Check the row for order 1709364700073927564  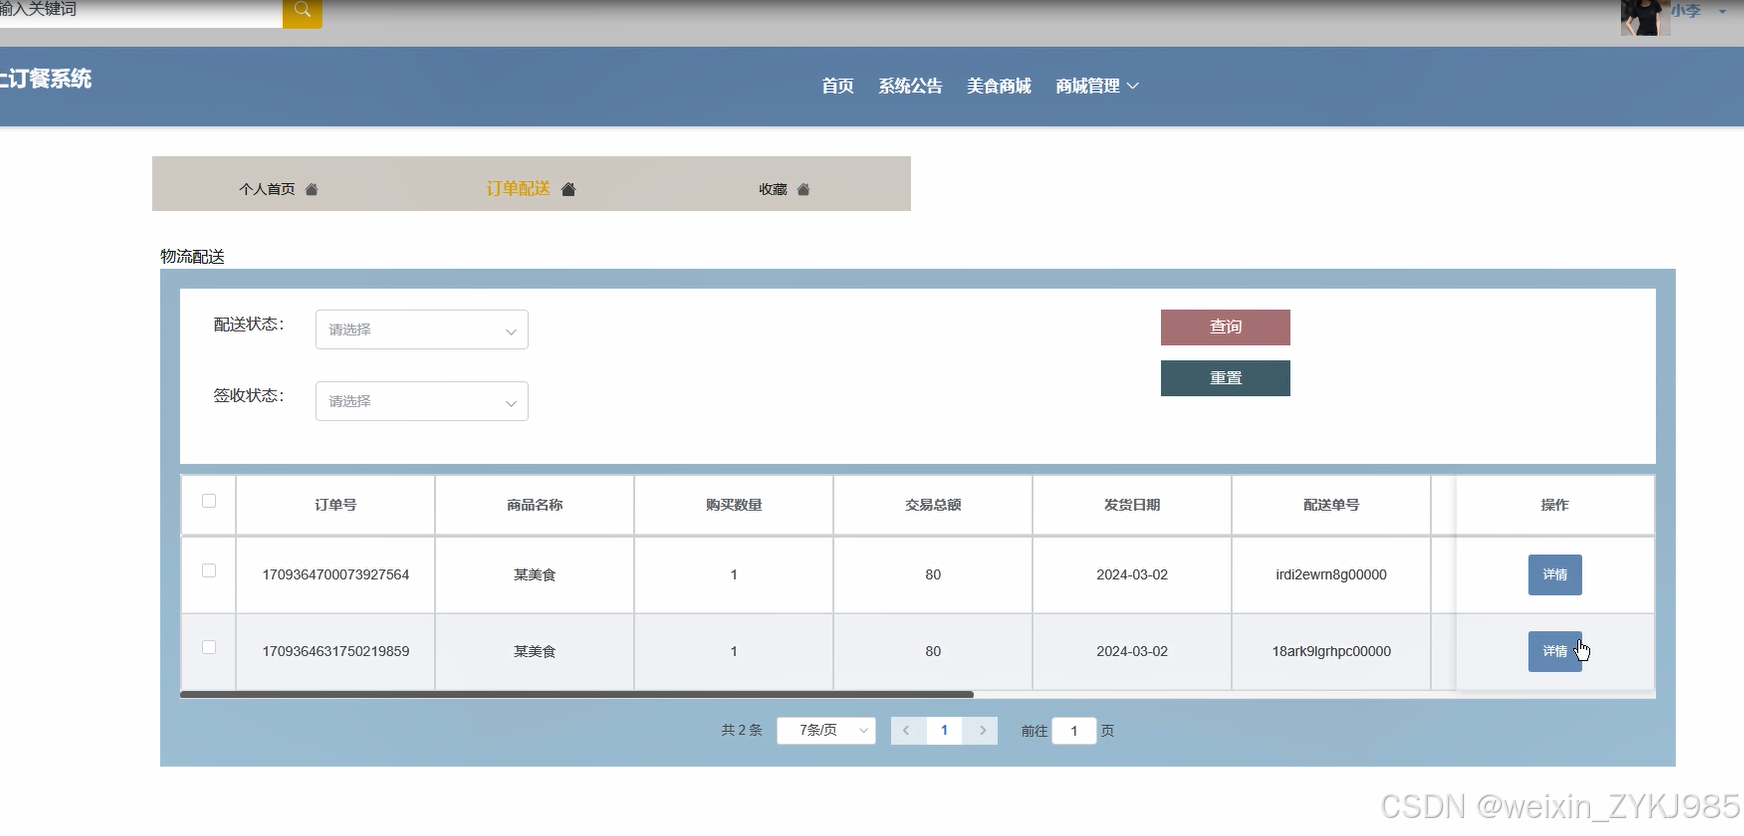[x=209, y=570]
